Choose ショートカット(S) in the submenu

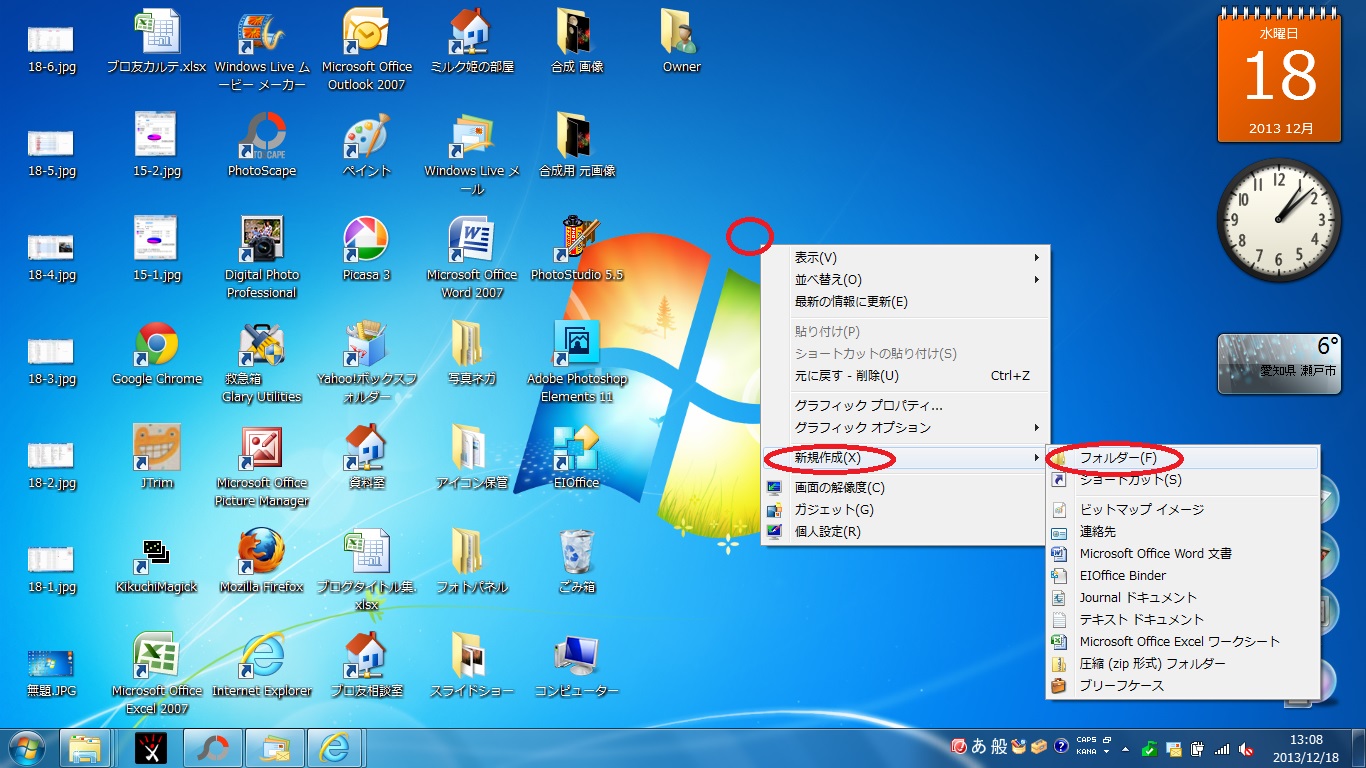pos(1183,480)
